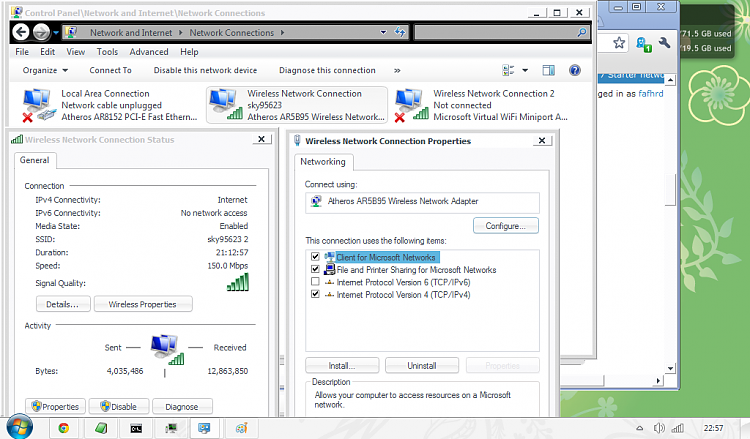Open the address bar history dropdown arrow
750x439 pixels.
(x=383, y=33)
